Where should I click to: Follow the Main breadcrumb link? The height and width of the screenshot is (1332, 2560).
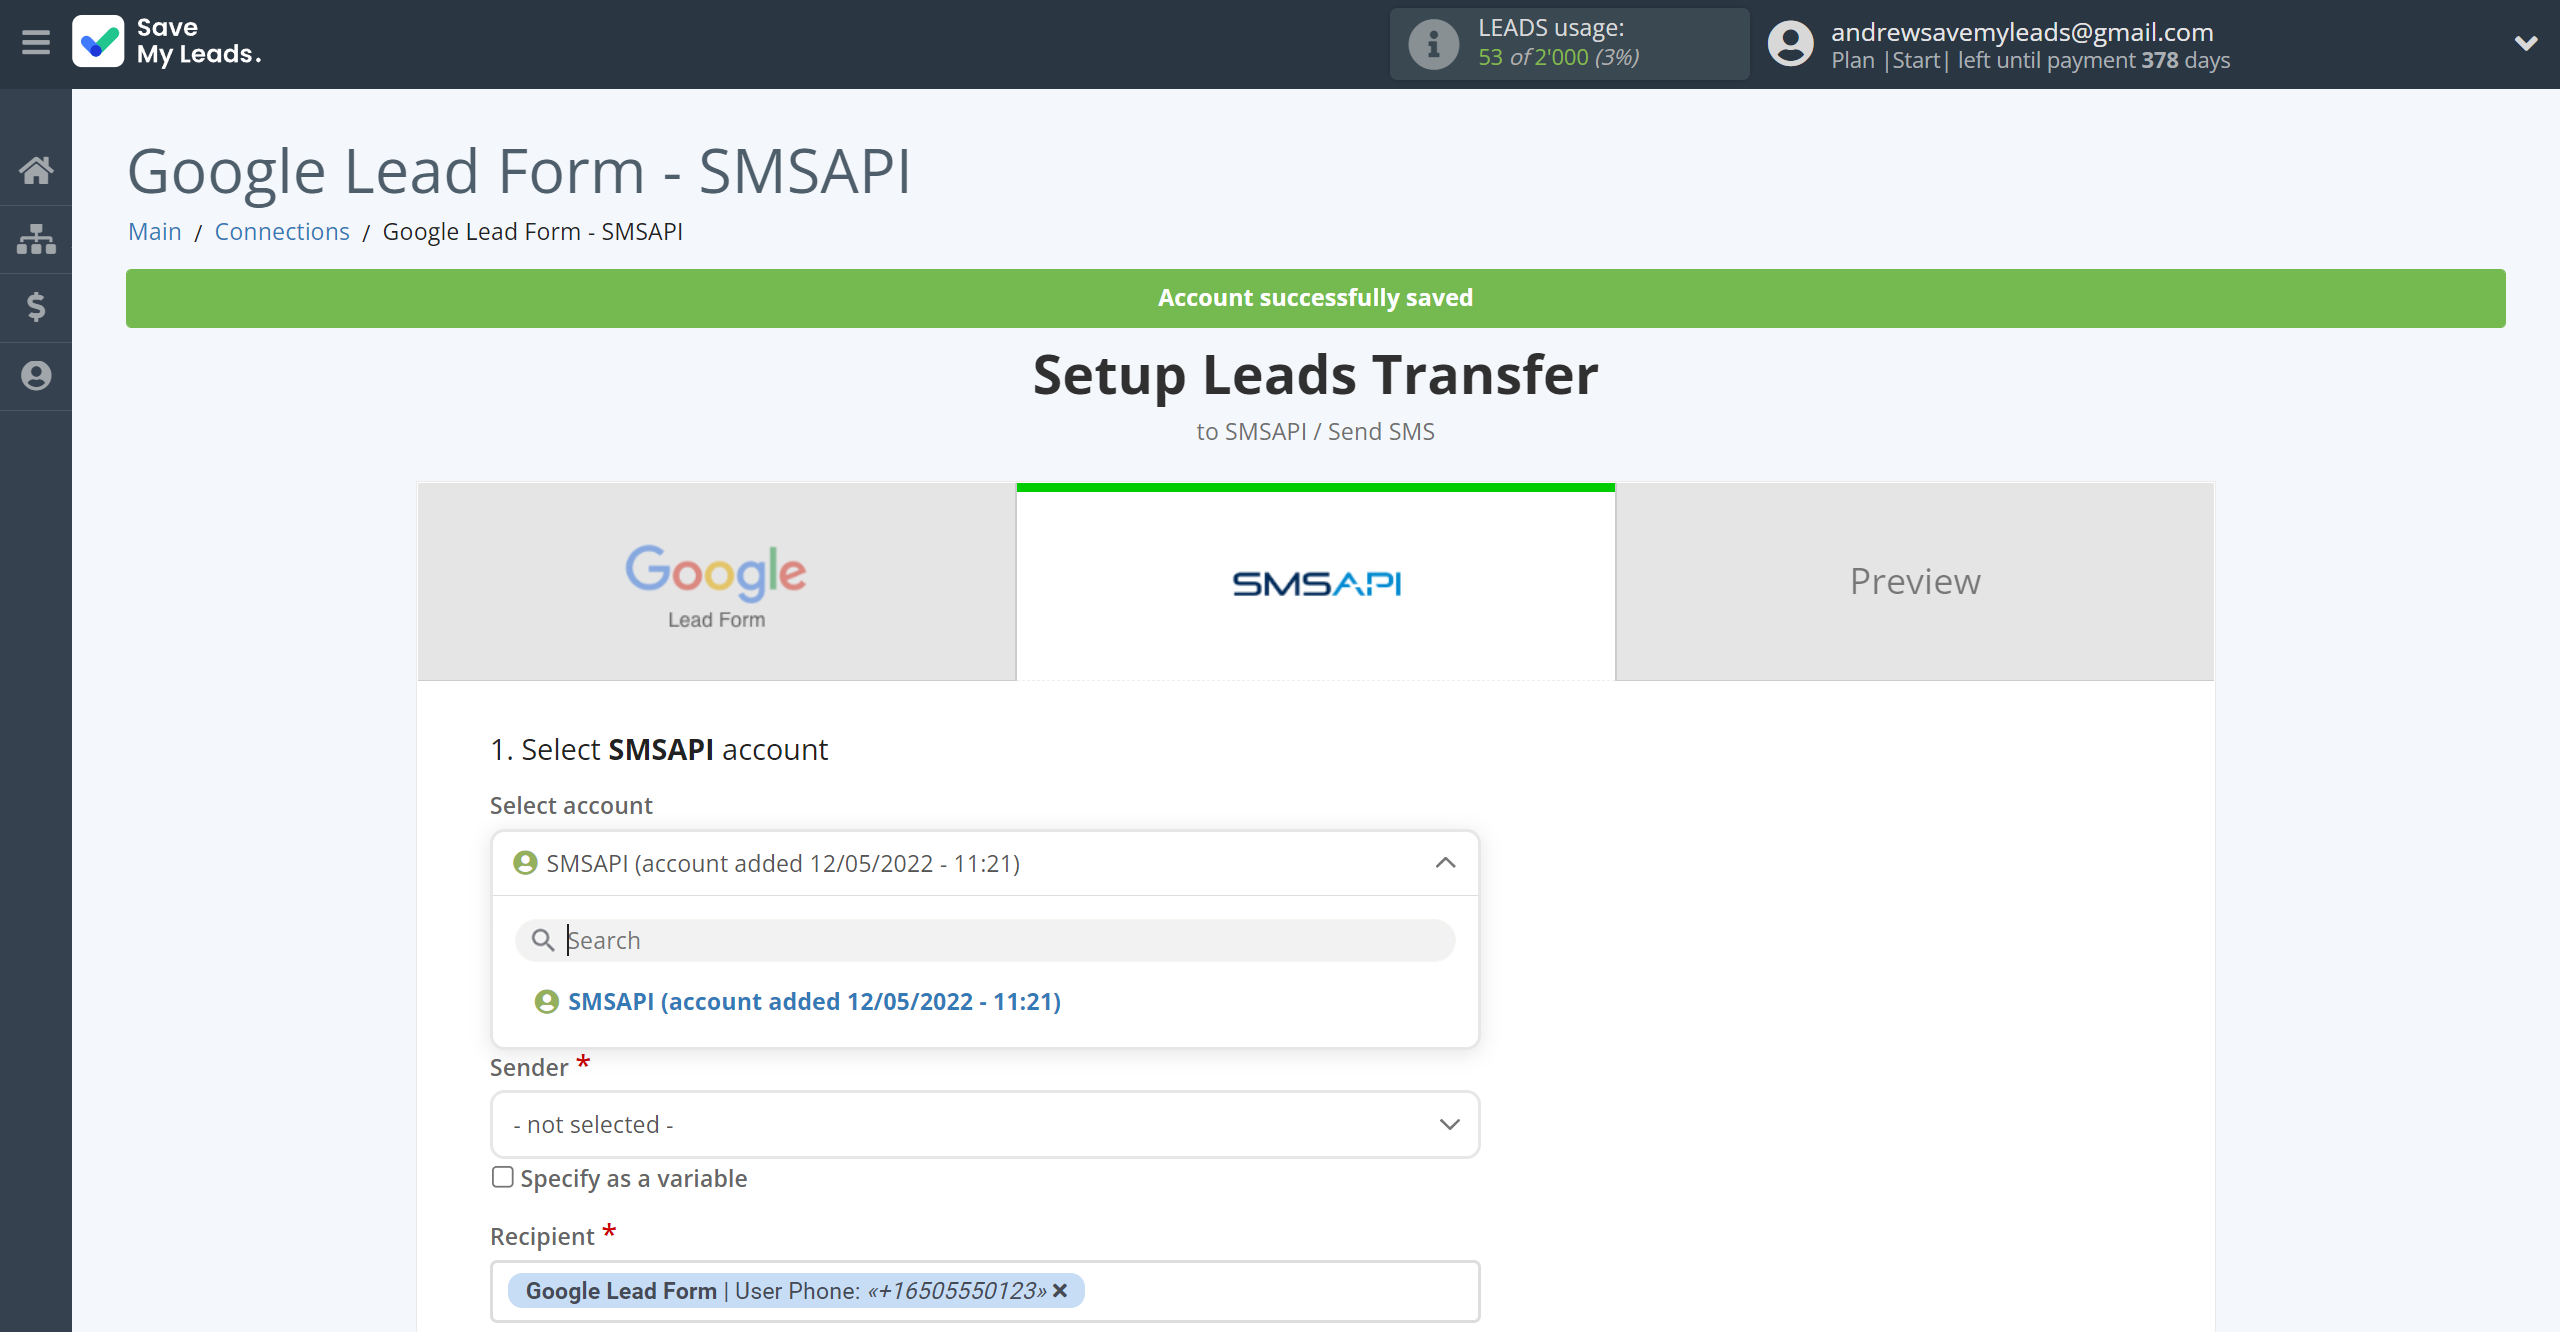(155, 231)
